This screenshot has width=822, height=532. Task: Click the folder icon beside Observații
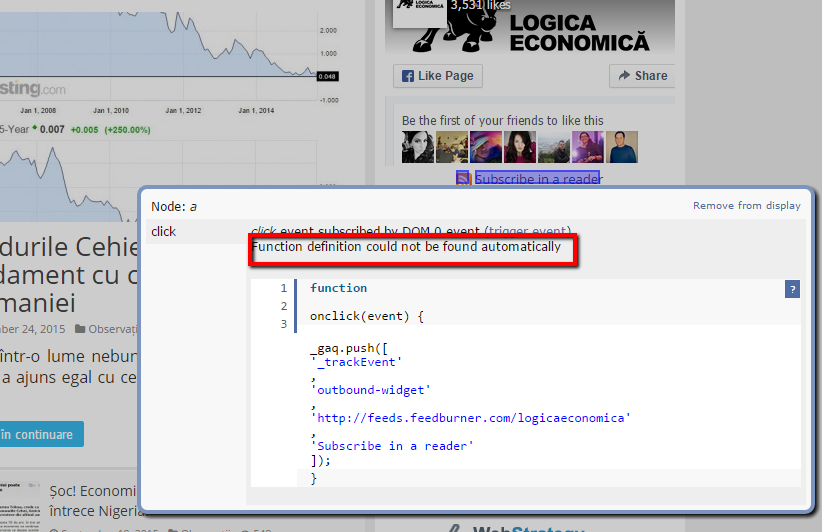pos(81,328)
